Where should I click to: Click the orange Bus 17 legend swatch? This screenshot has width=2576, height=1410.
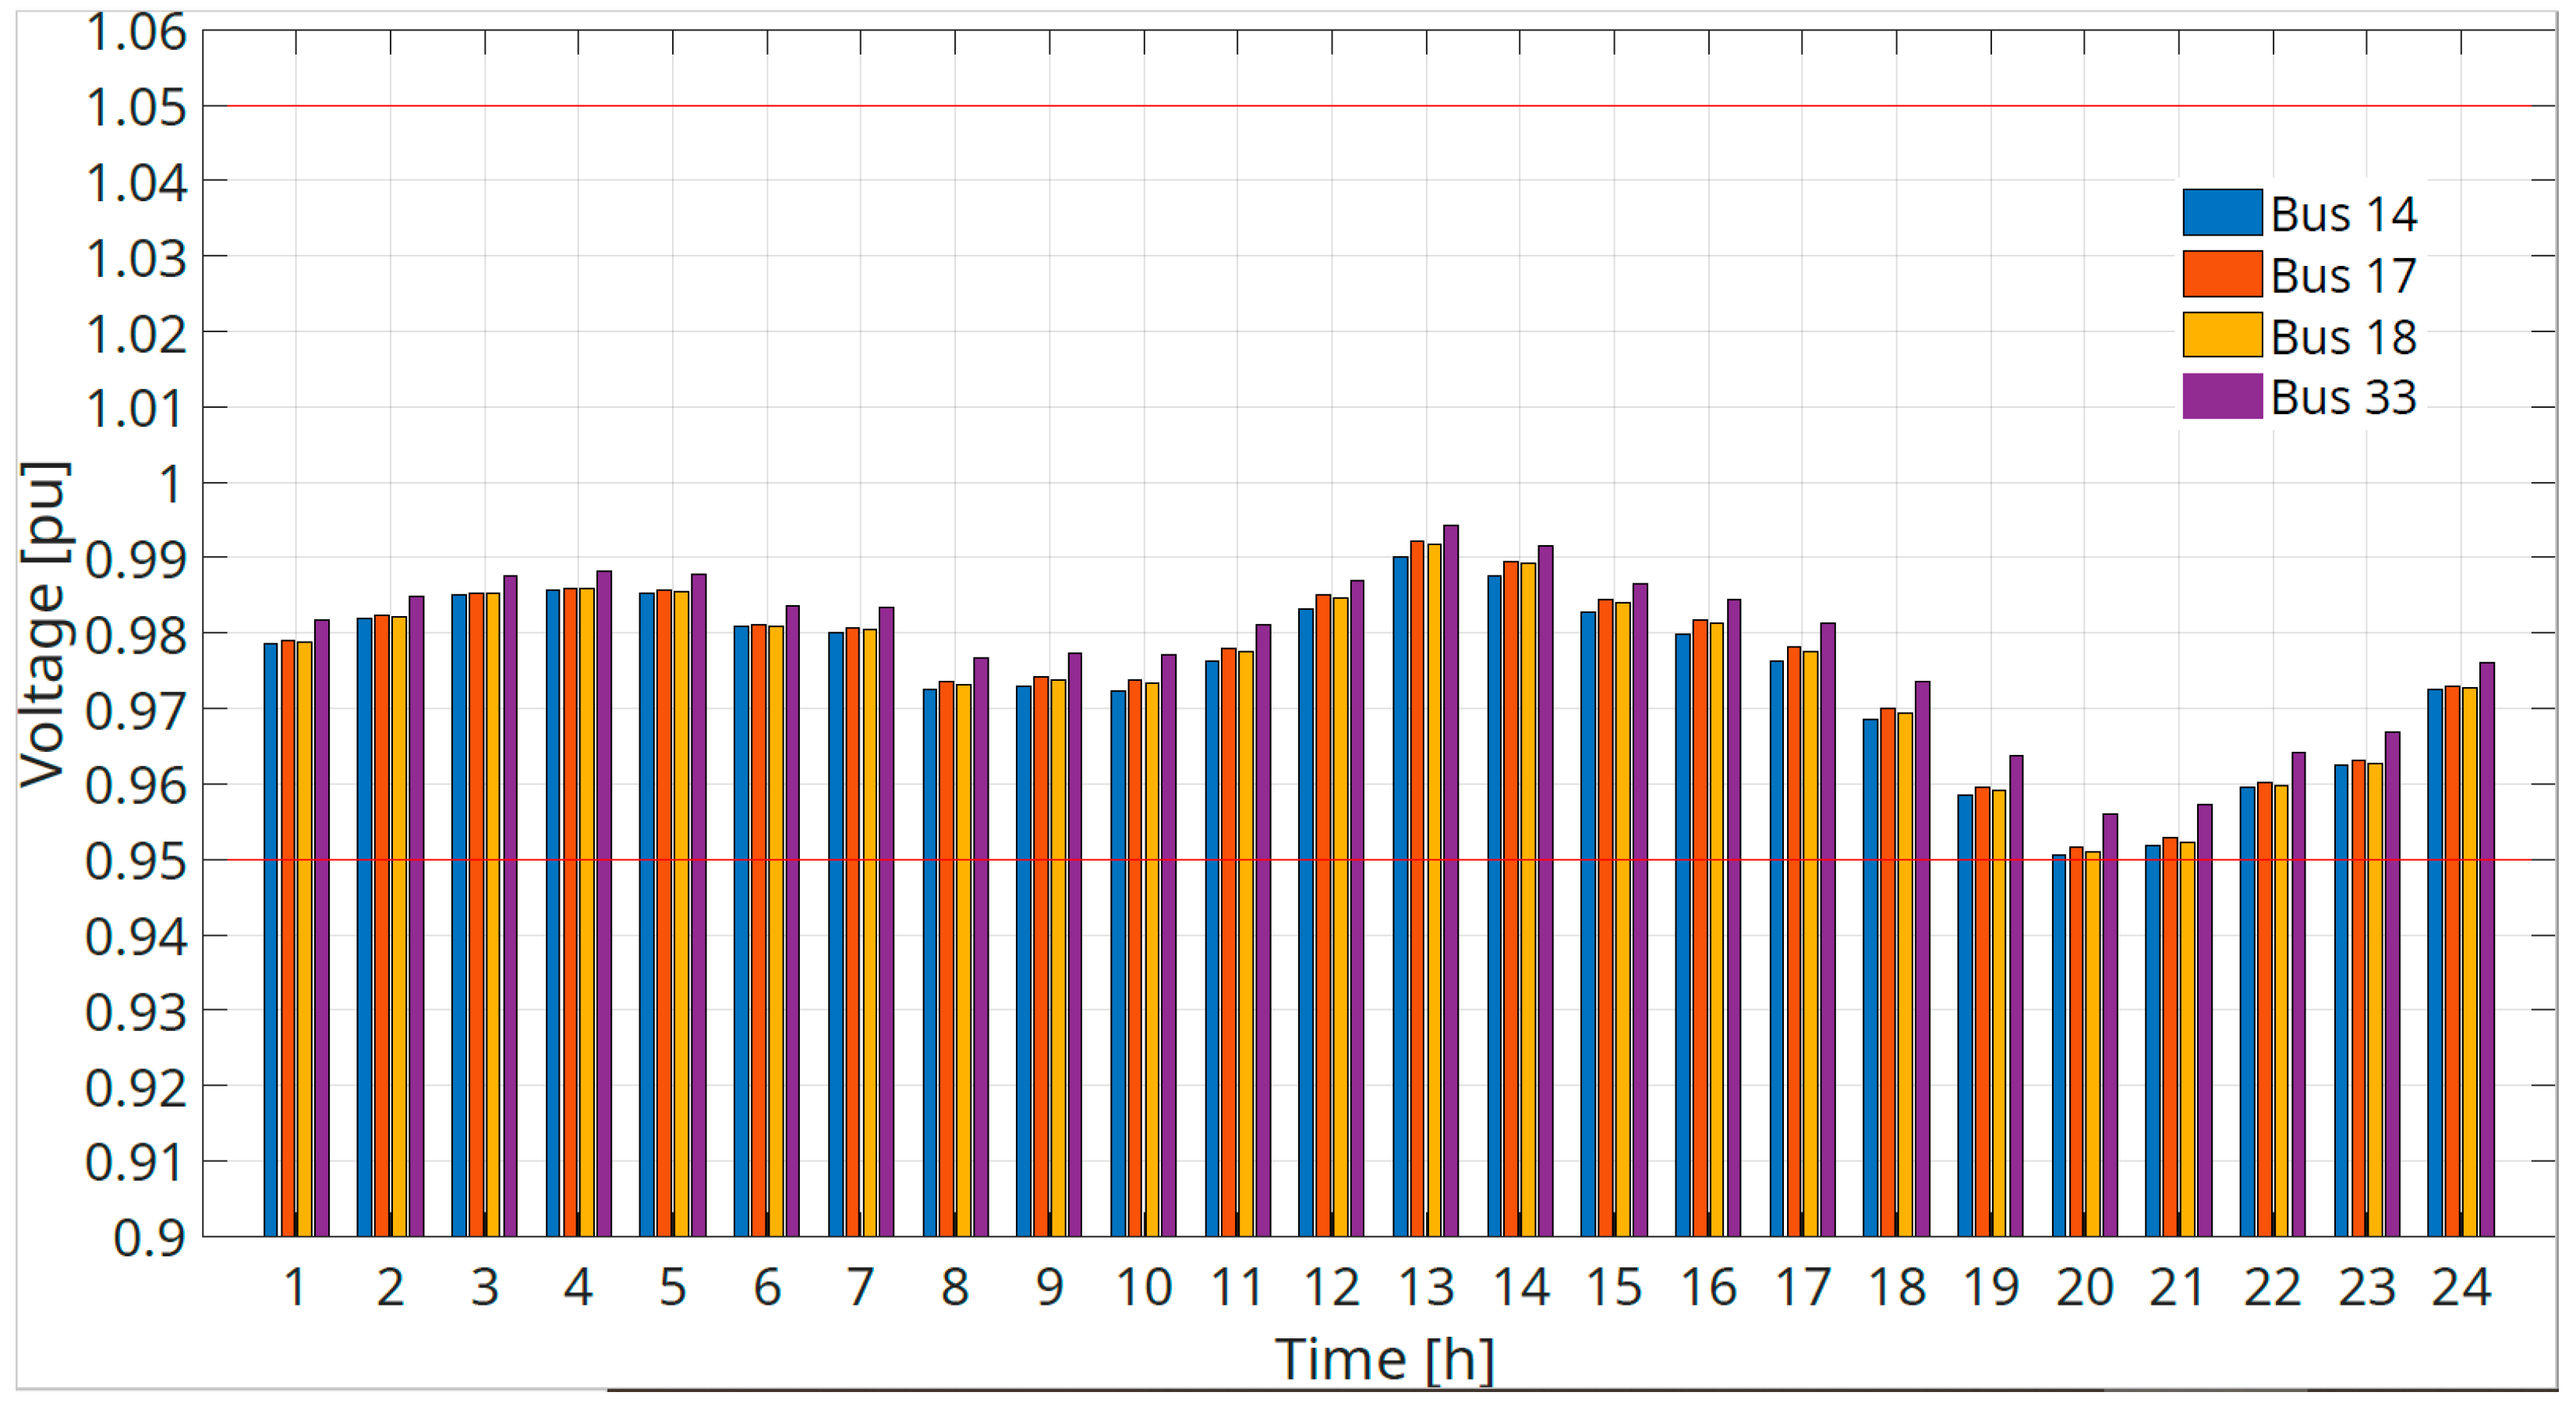click(2221, 274)
